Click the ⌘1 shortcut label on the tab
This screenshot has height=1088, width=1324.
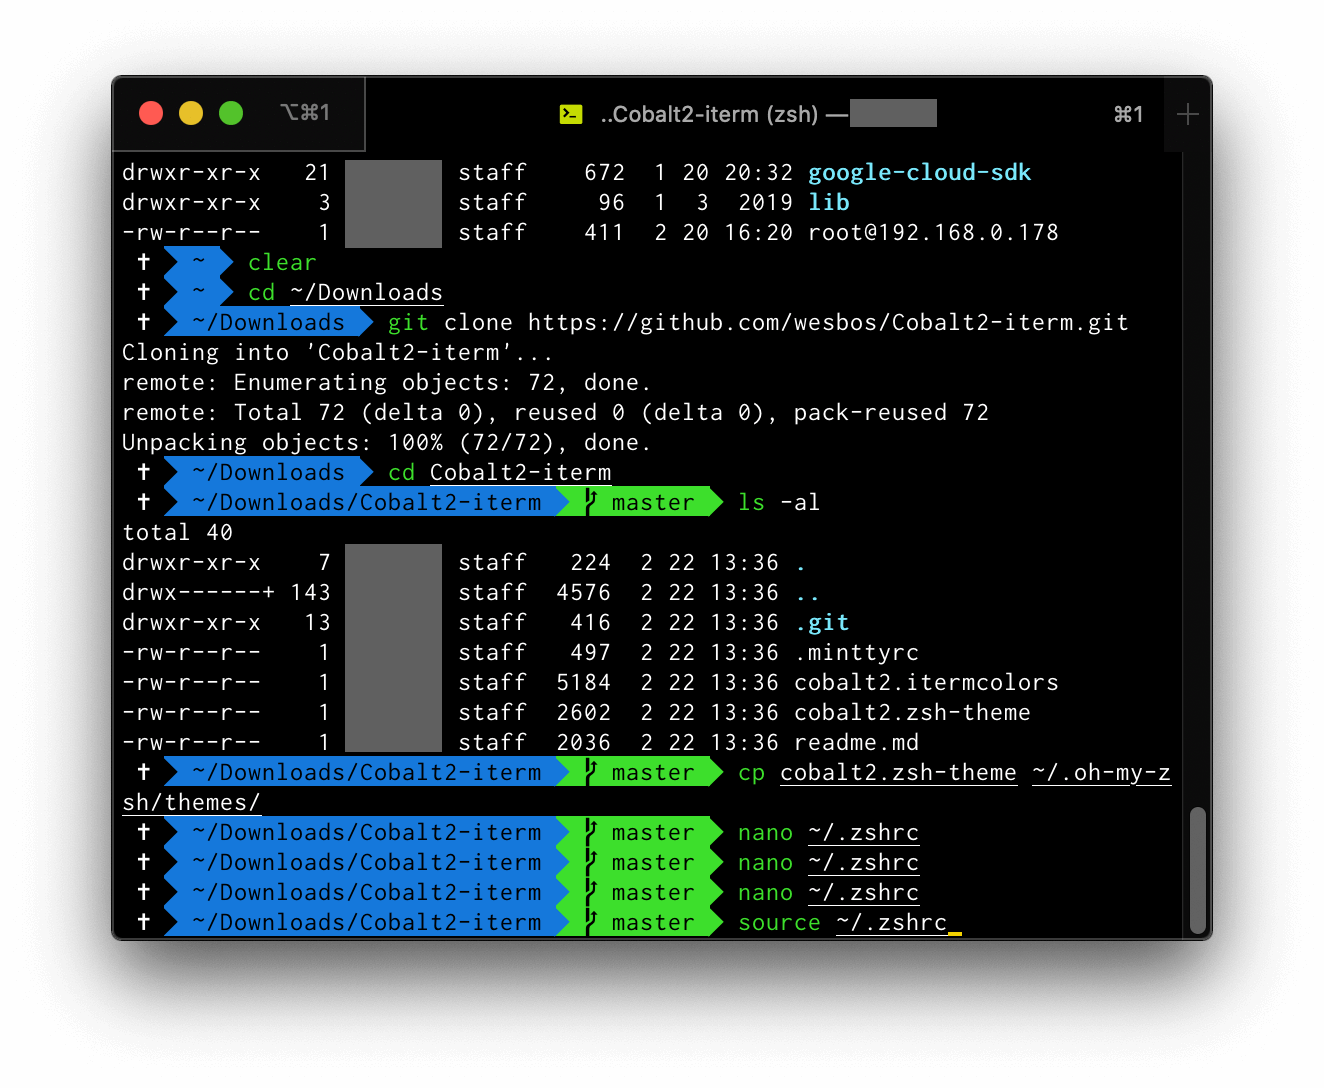pos(1128,115)
